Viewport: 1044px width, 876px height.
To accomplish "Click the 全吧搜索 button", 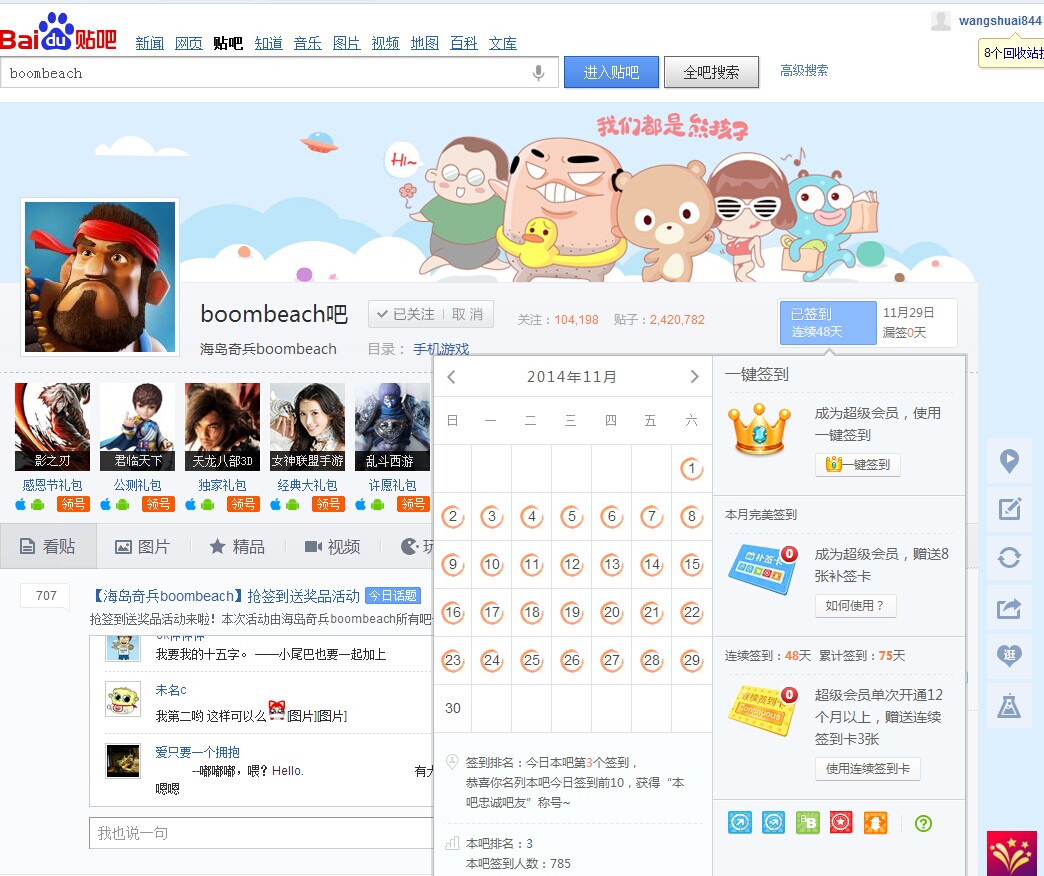I will click(711, 72).
